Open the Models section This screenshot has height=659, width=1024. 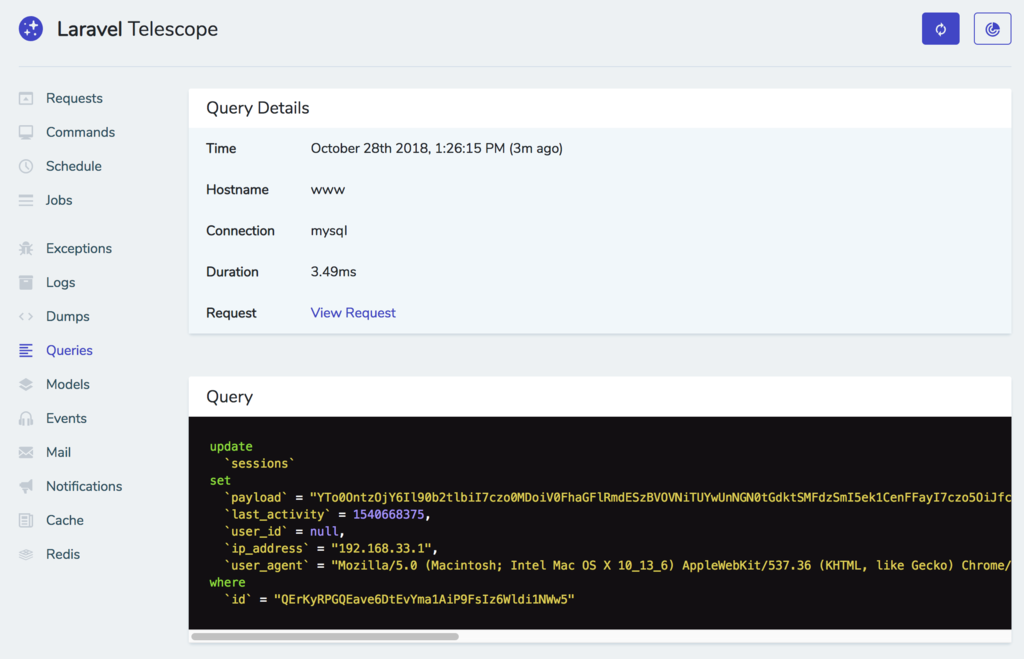[67, 384]
